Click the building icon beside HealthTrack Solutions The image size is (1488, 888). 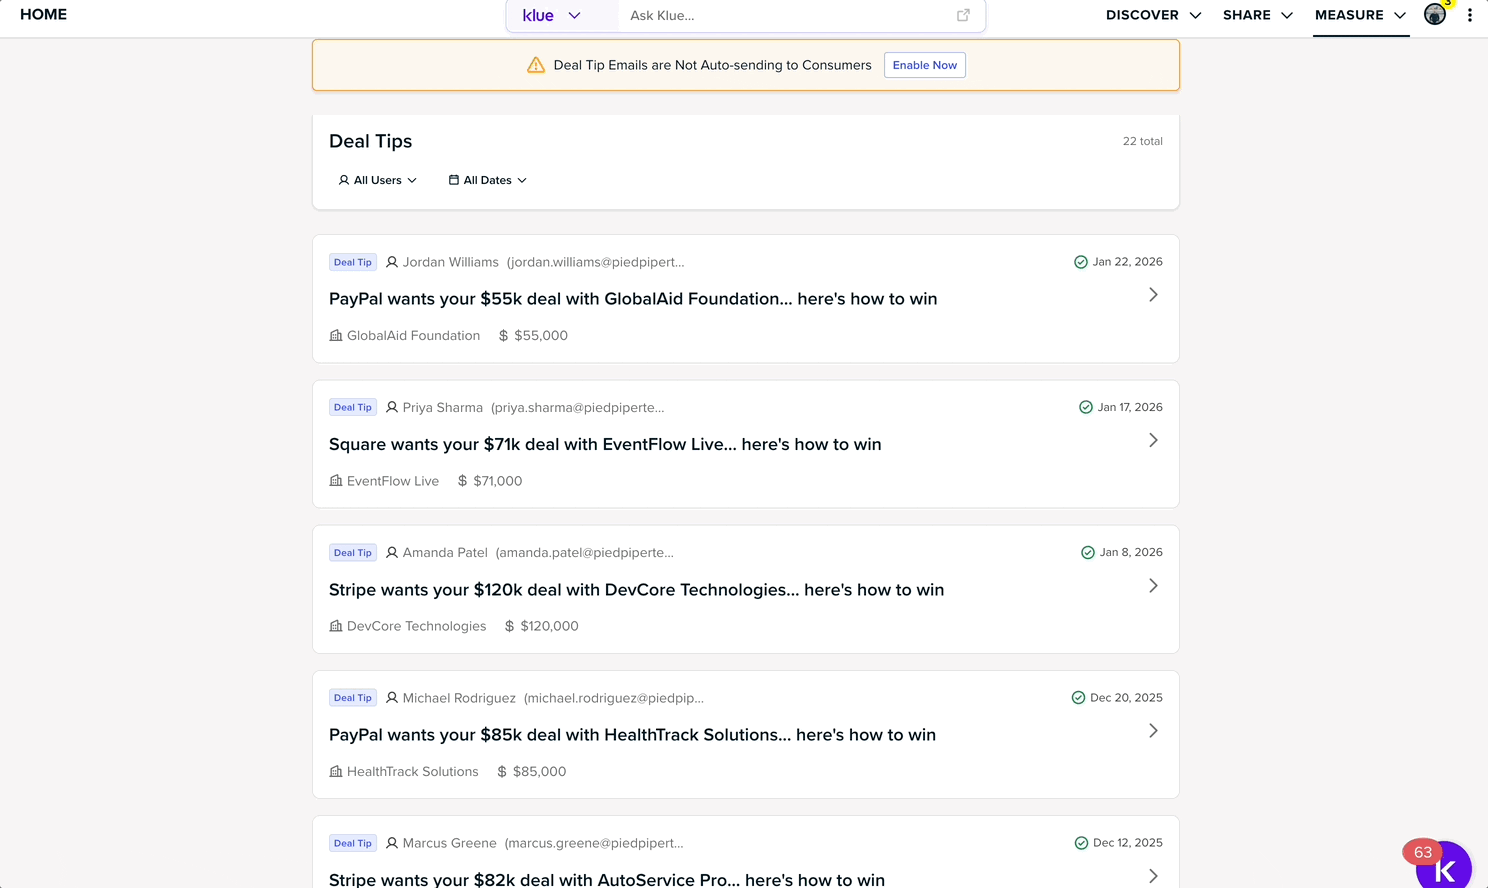coord(336,772)
